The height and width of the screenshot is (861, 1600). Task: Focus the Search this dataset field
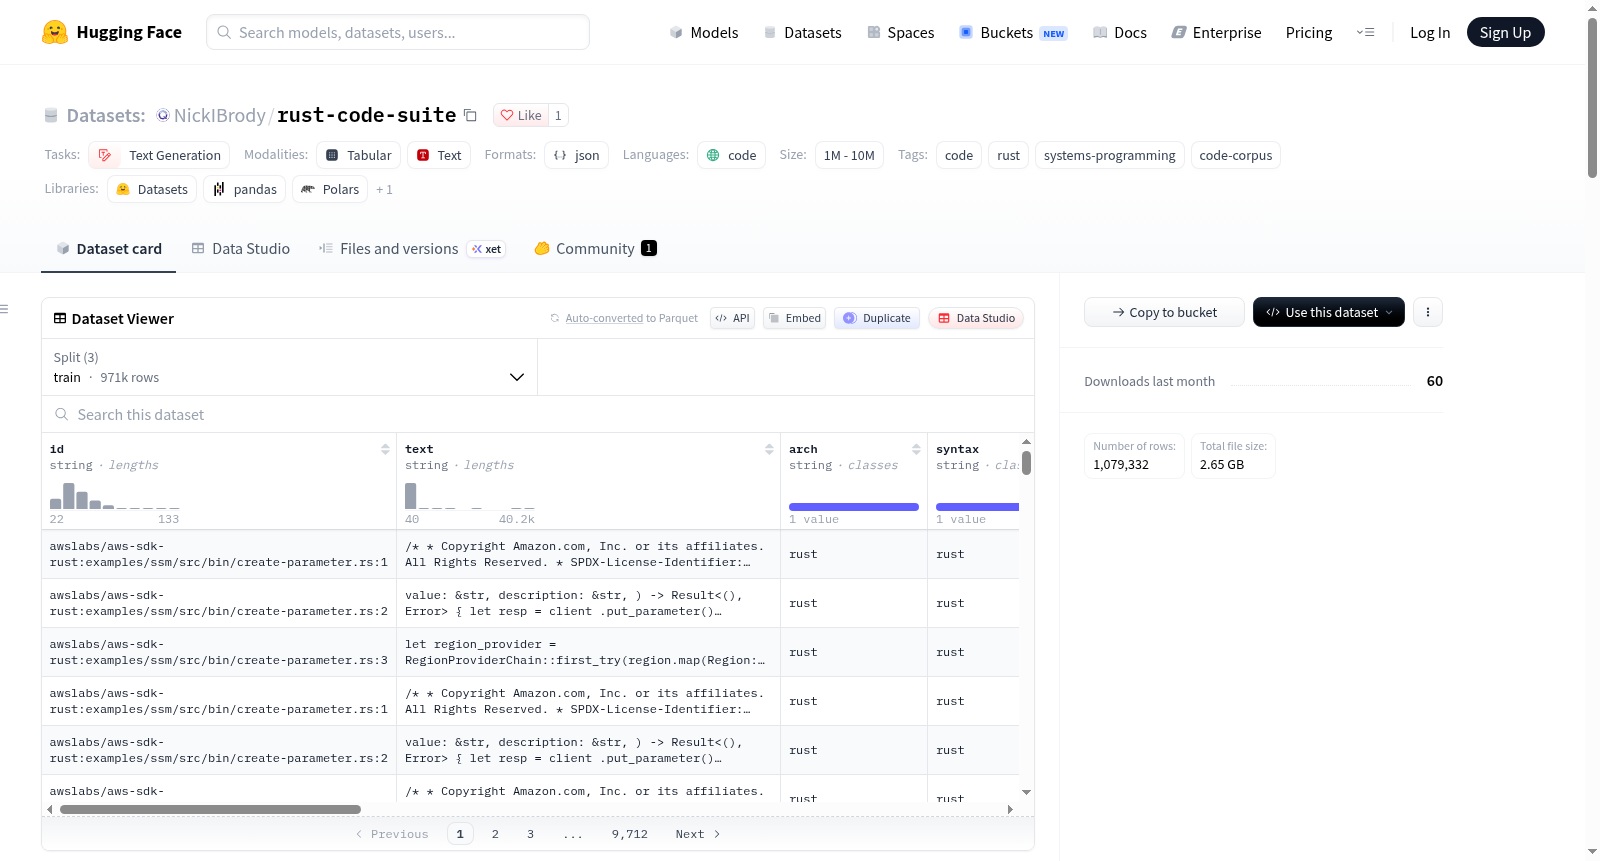tap(538, 414)
